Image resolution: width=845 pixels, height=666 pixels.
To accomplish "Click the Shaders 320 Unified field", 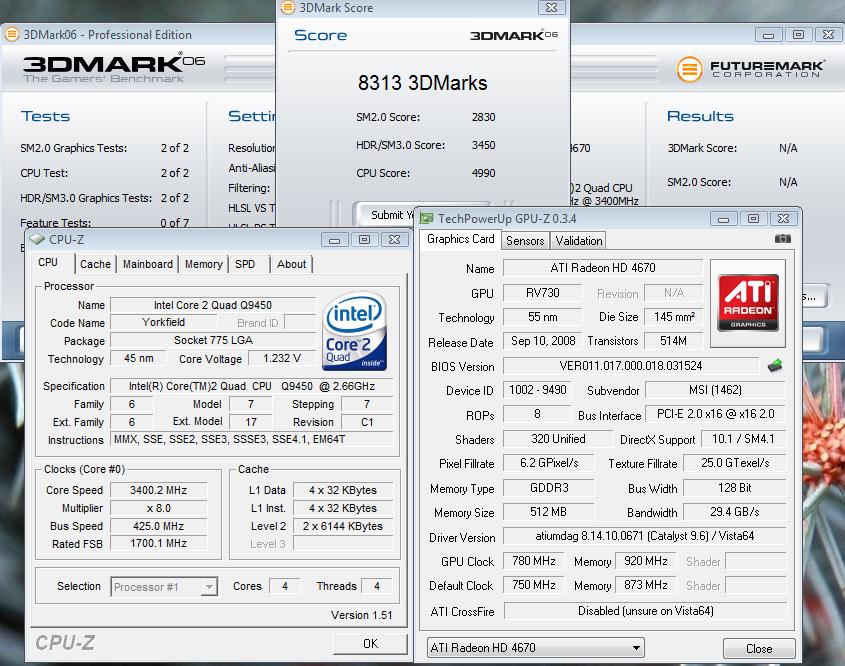I will [558, 439].
